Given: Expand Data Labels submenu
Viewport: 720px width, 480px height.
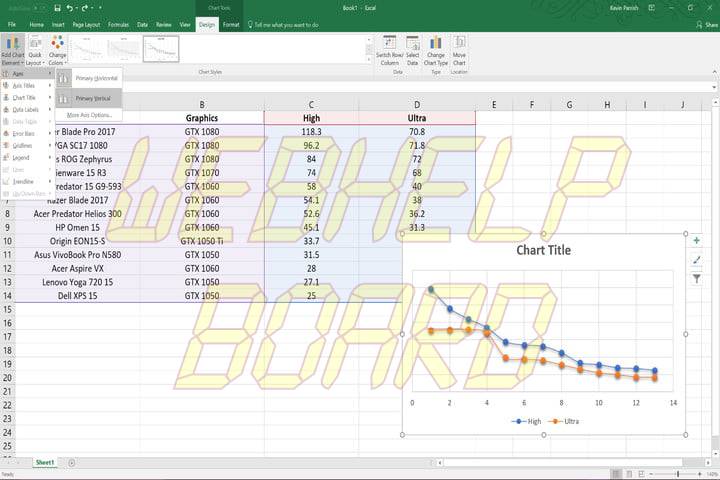Looking at the screenshot, I should tap(28, 109).
